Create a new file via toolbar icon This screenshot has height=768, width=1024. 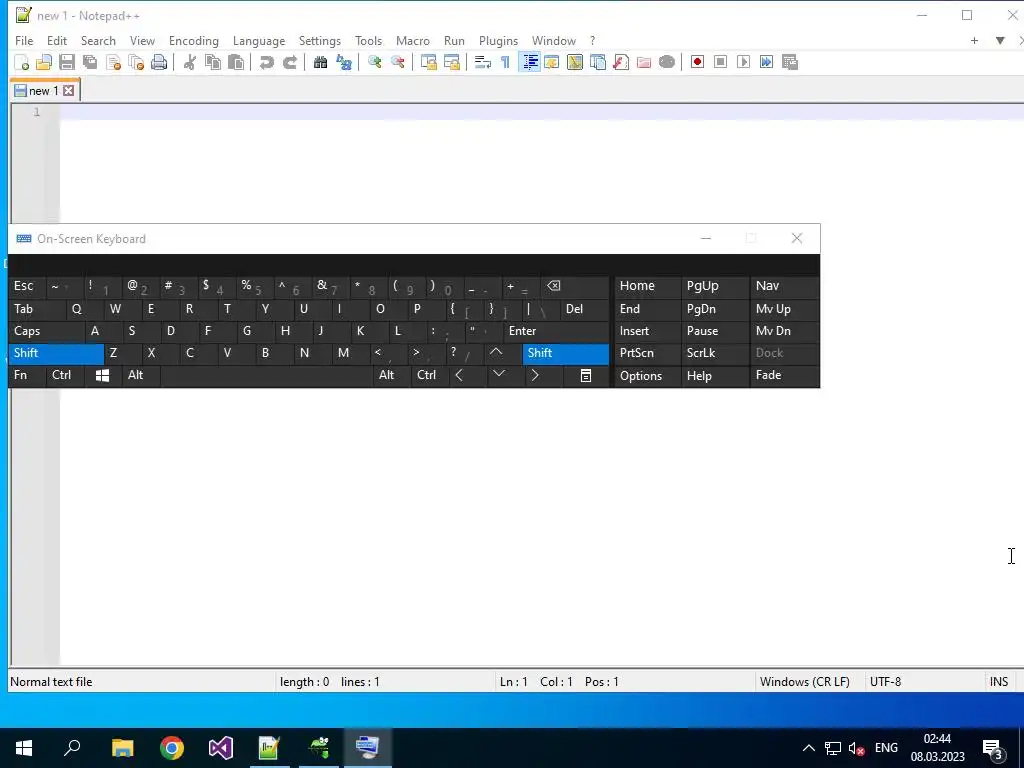(22, 62)
